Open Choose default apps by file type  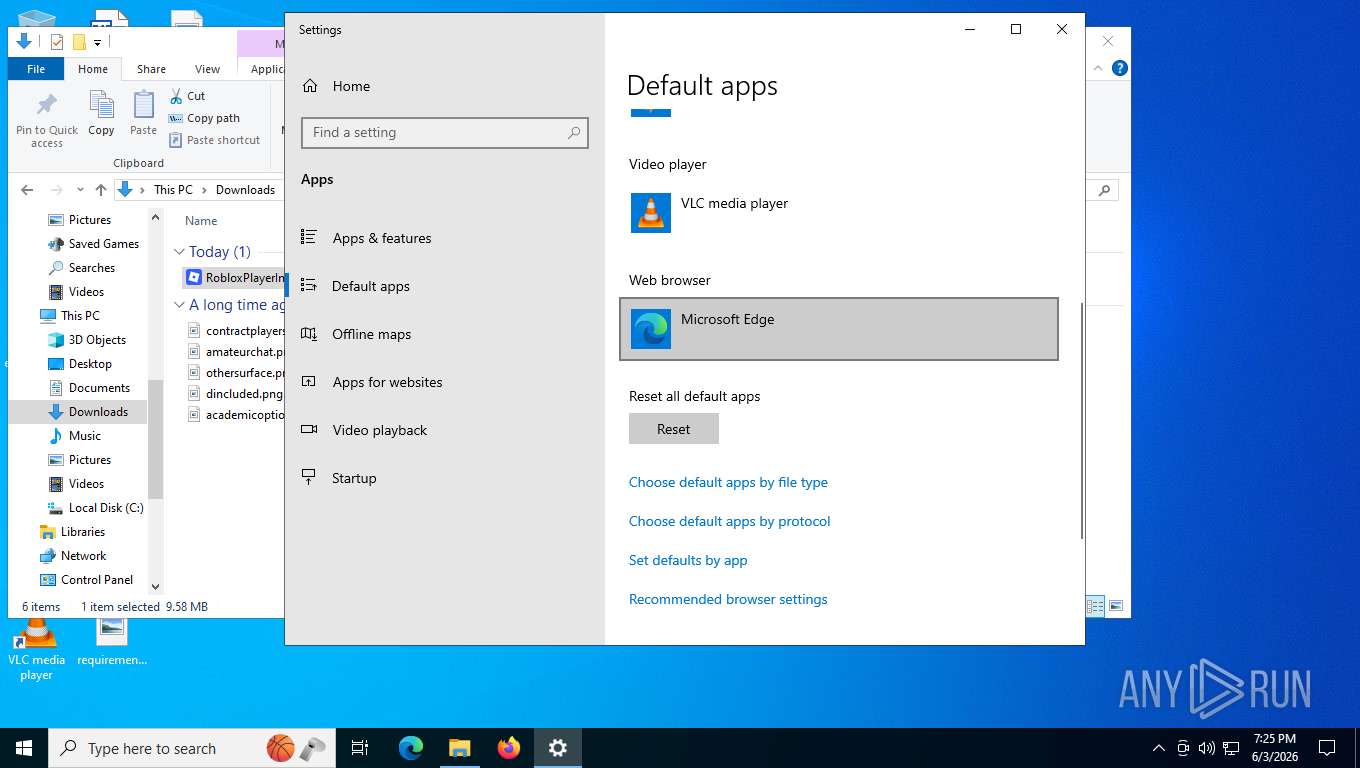tap(728, 482)
